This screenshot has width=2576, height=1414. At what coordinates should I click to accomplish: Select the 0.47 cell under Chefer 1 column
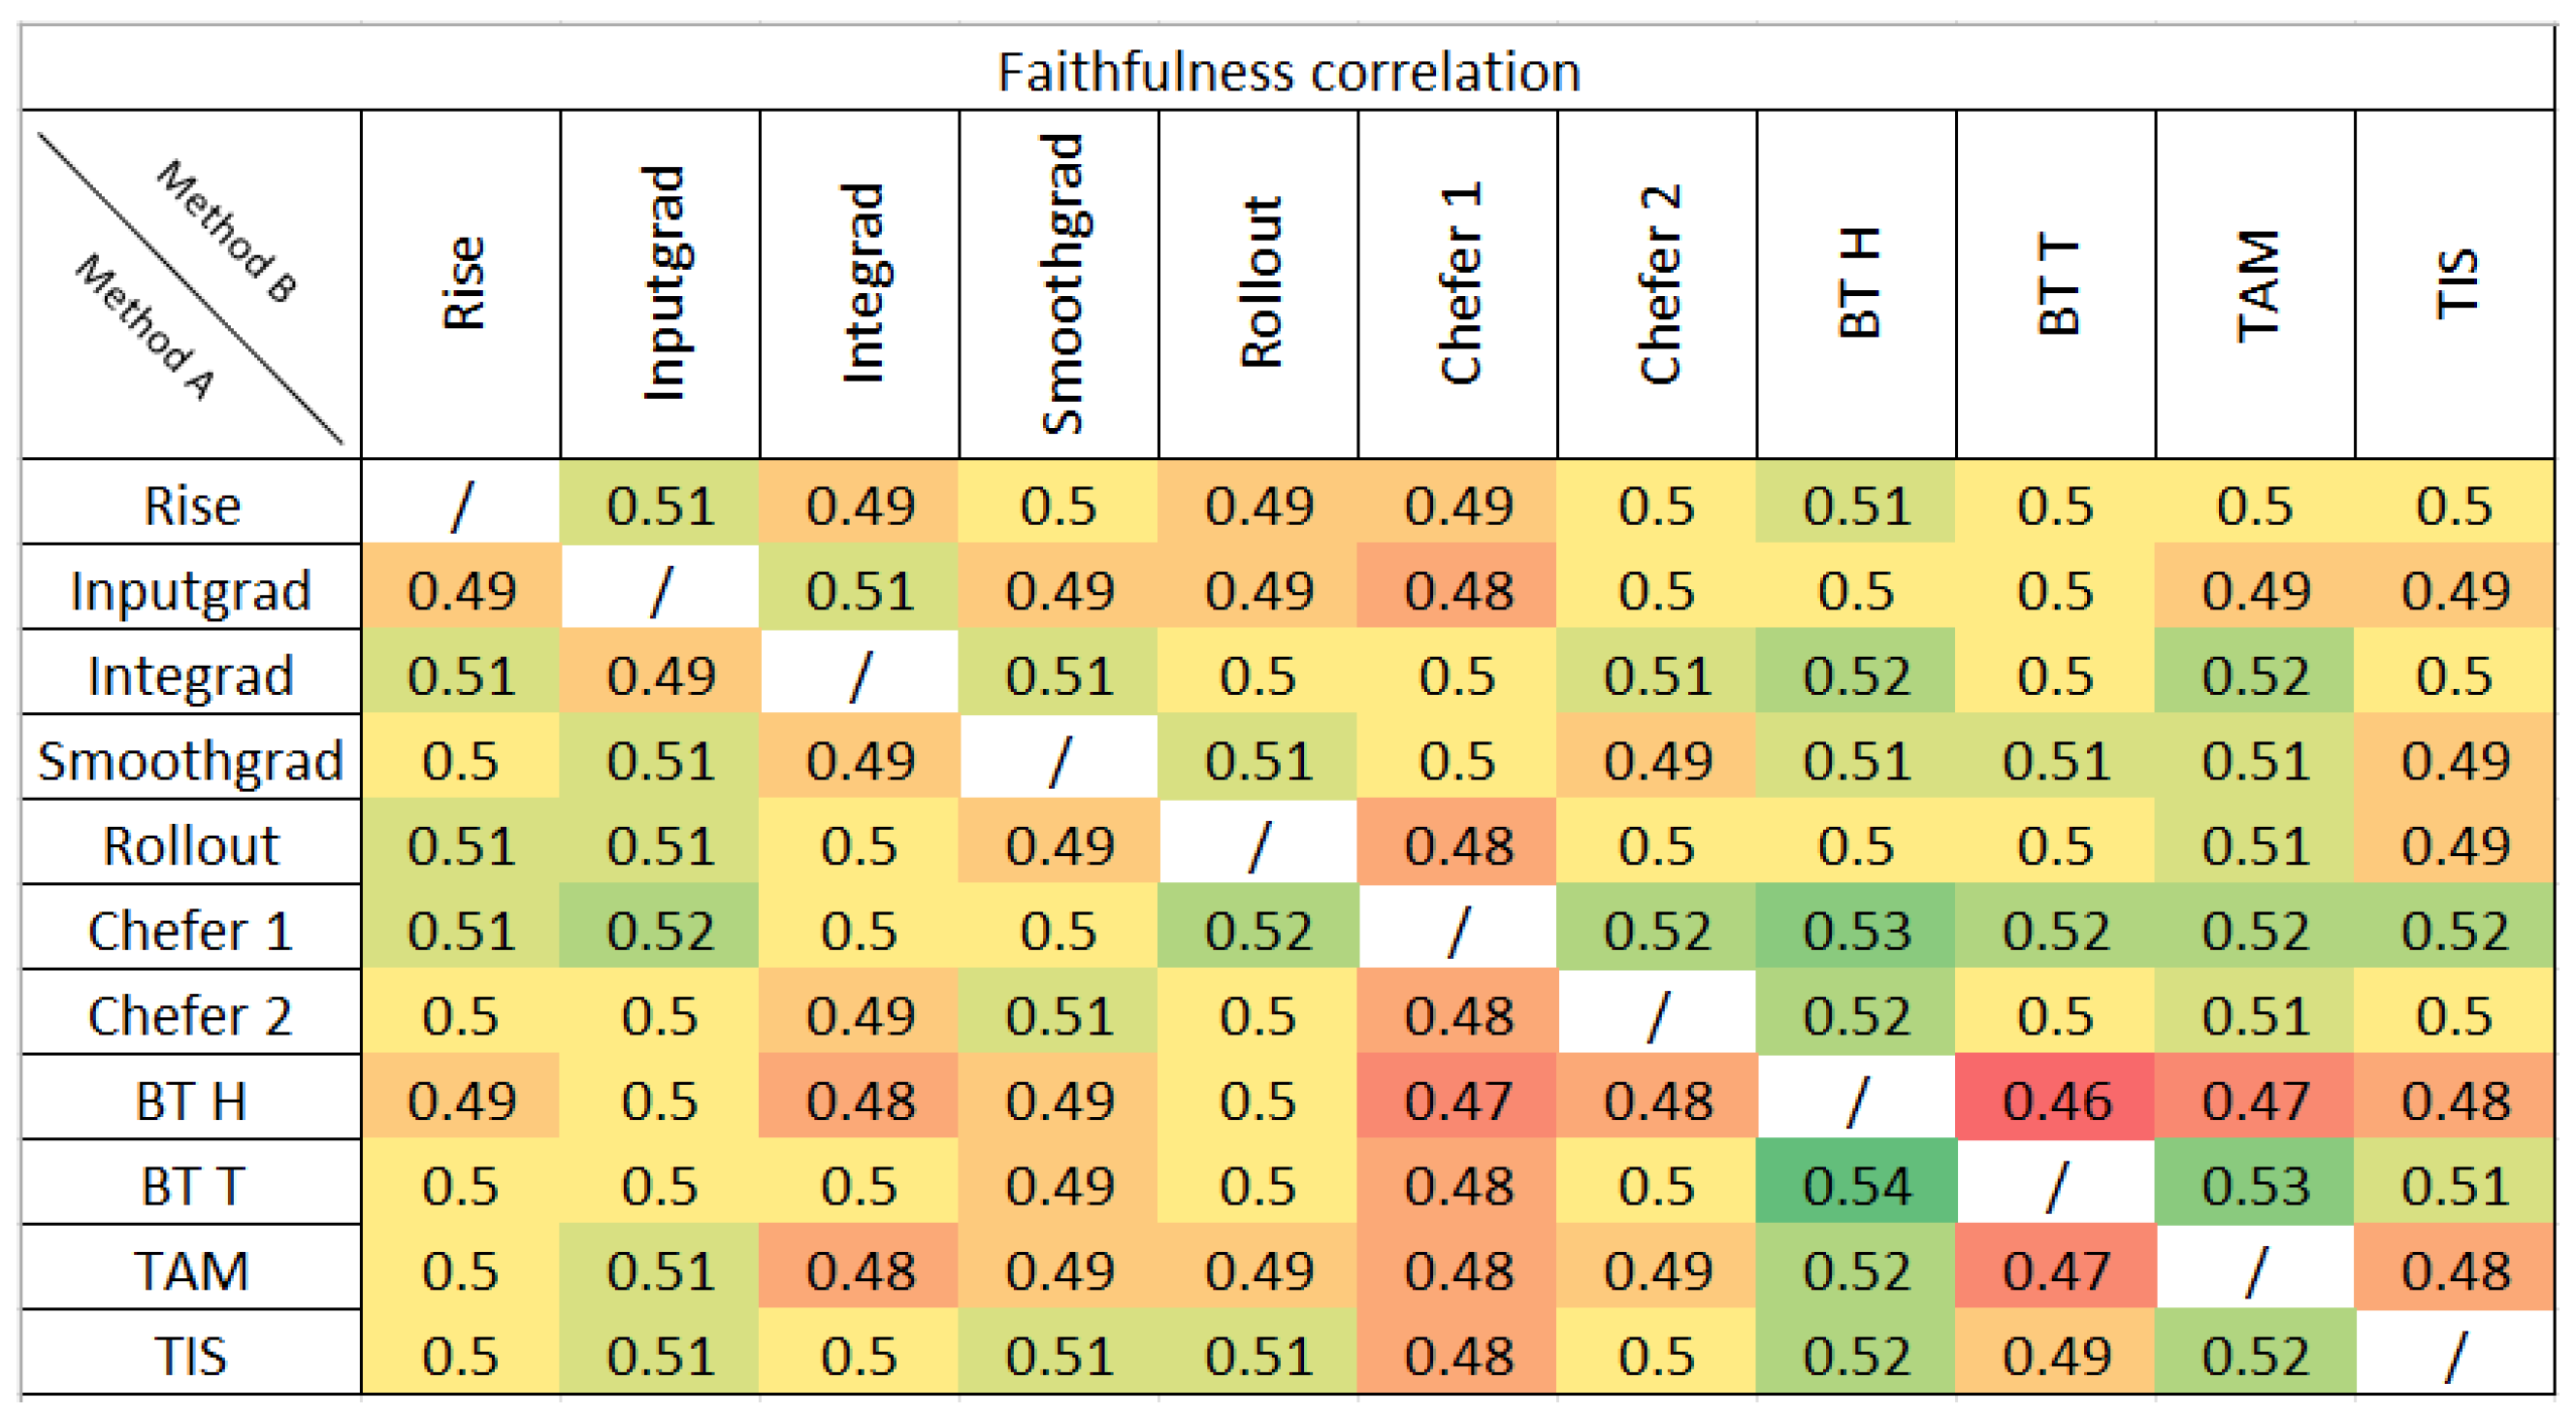[x=1458, y=1101]
